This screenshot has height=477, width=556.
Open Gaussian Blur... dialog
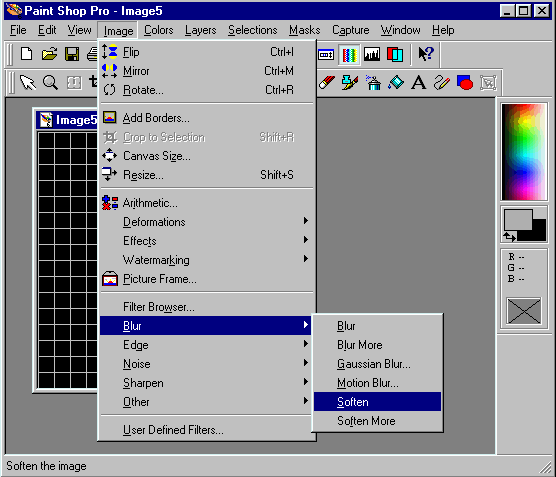pos(378,364)
